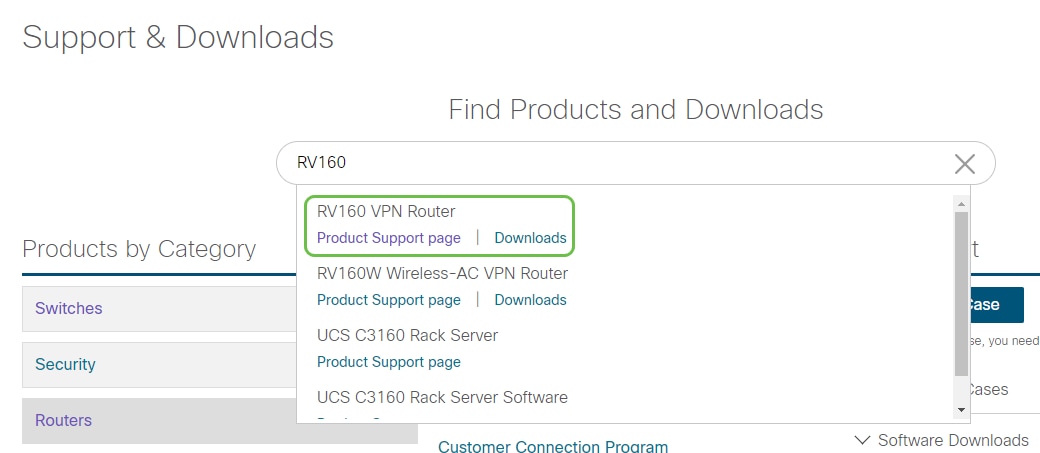Expand the Software Downloads chevron

click(x=862, y=440)
